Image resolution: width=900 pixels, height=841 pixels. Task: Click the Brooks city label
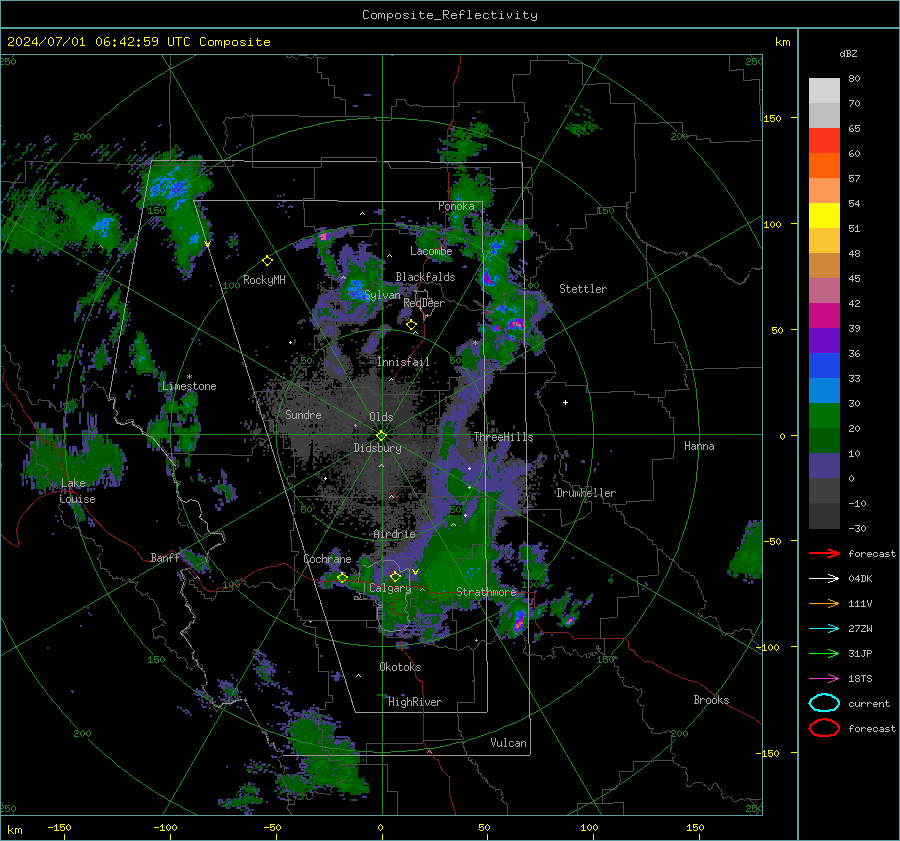point(711,700)
